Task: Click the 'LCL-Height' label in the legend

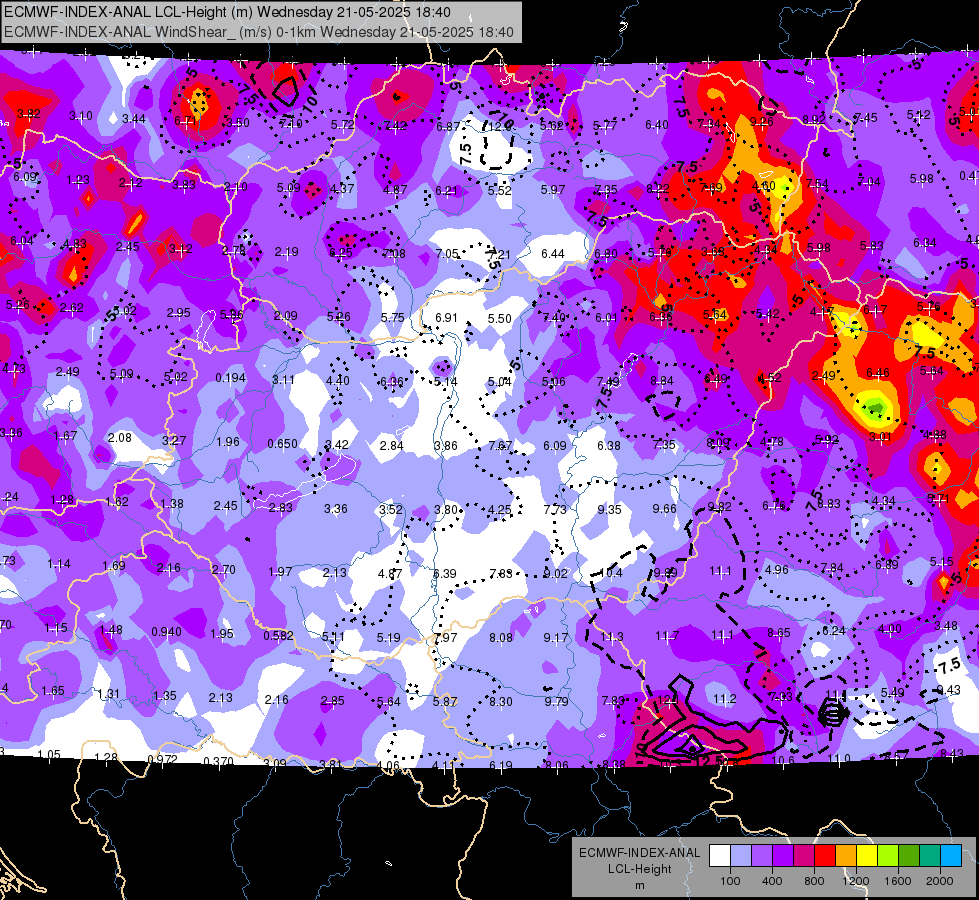Action: (639, 869)
